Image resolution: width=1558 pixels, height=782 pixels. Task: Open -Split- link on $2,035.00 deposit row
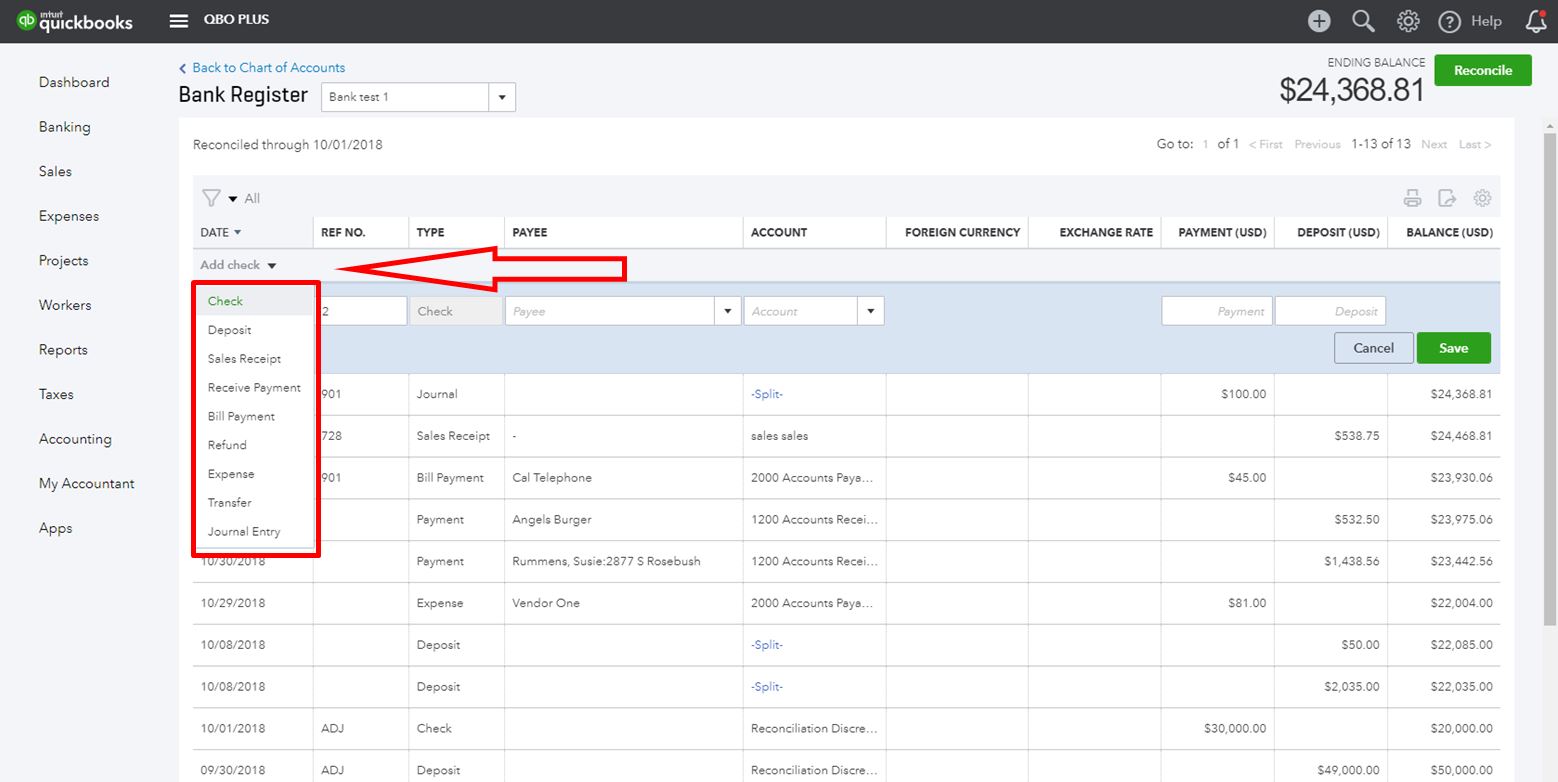(x=767, y=687)
